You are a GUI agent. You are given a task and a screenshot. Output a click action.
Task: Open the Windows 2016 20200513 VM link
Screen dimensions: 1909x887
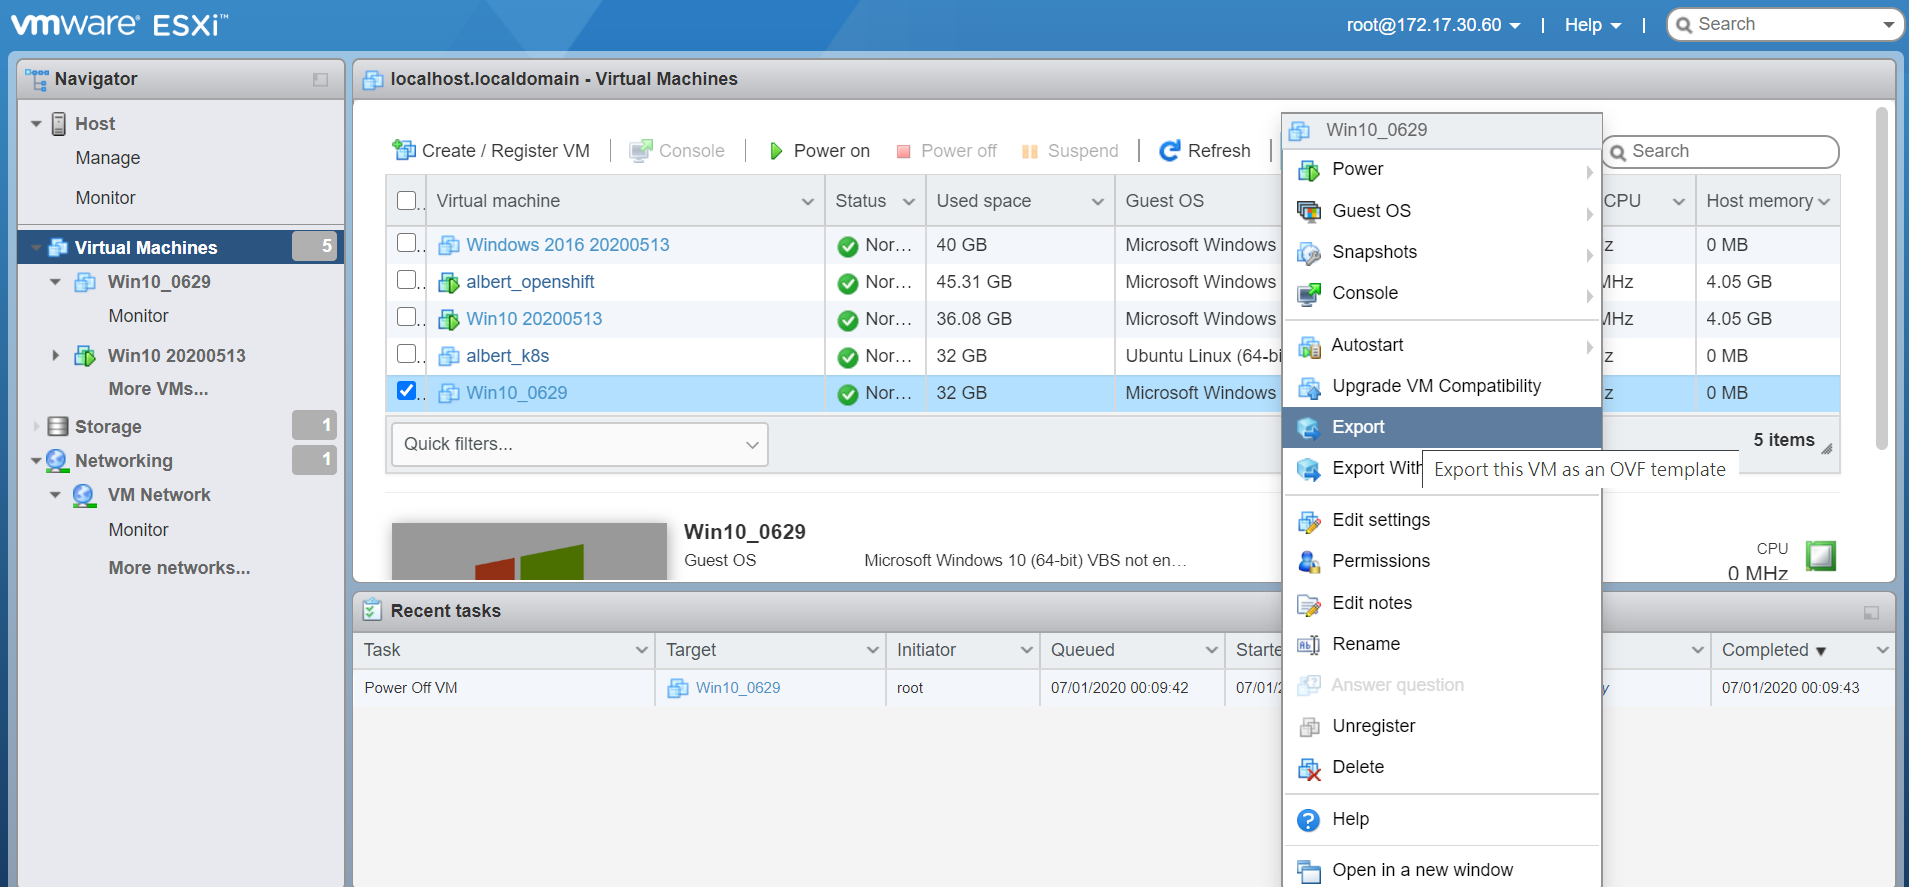(x=567, y=245)
